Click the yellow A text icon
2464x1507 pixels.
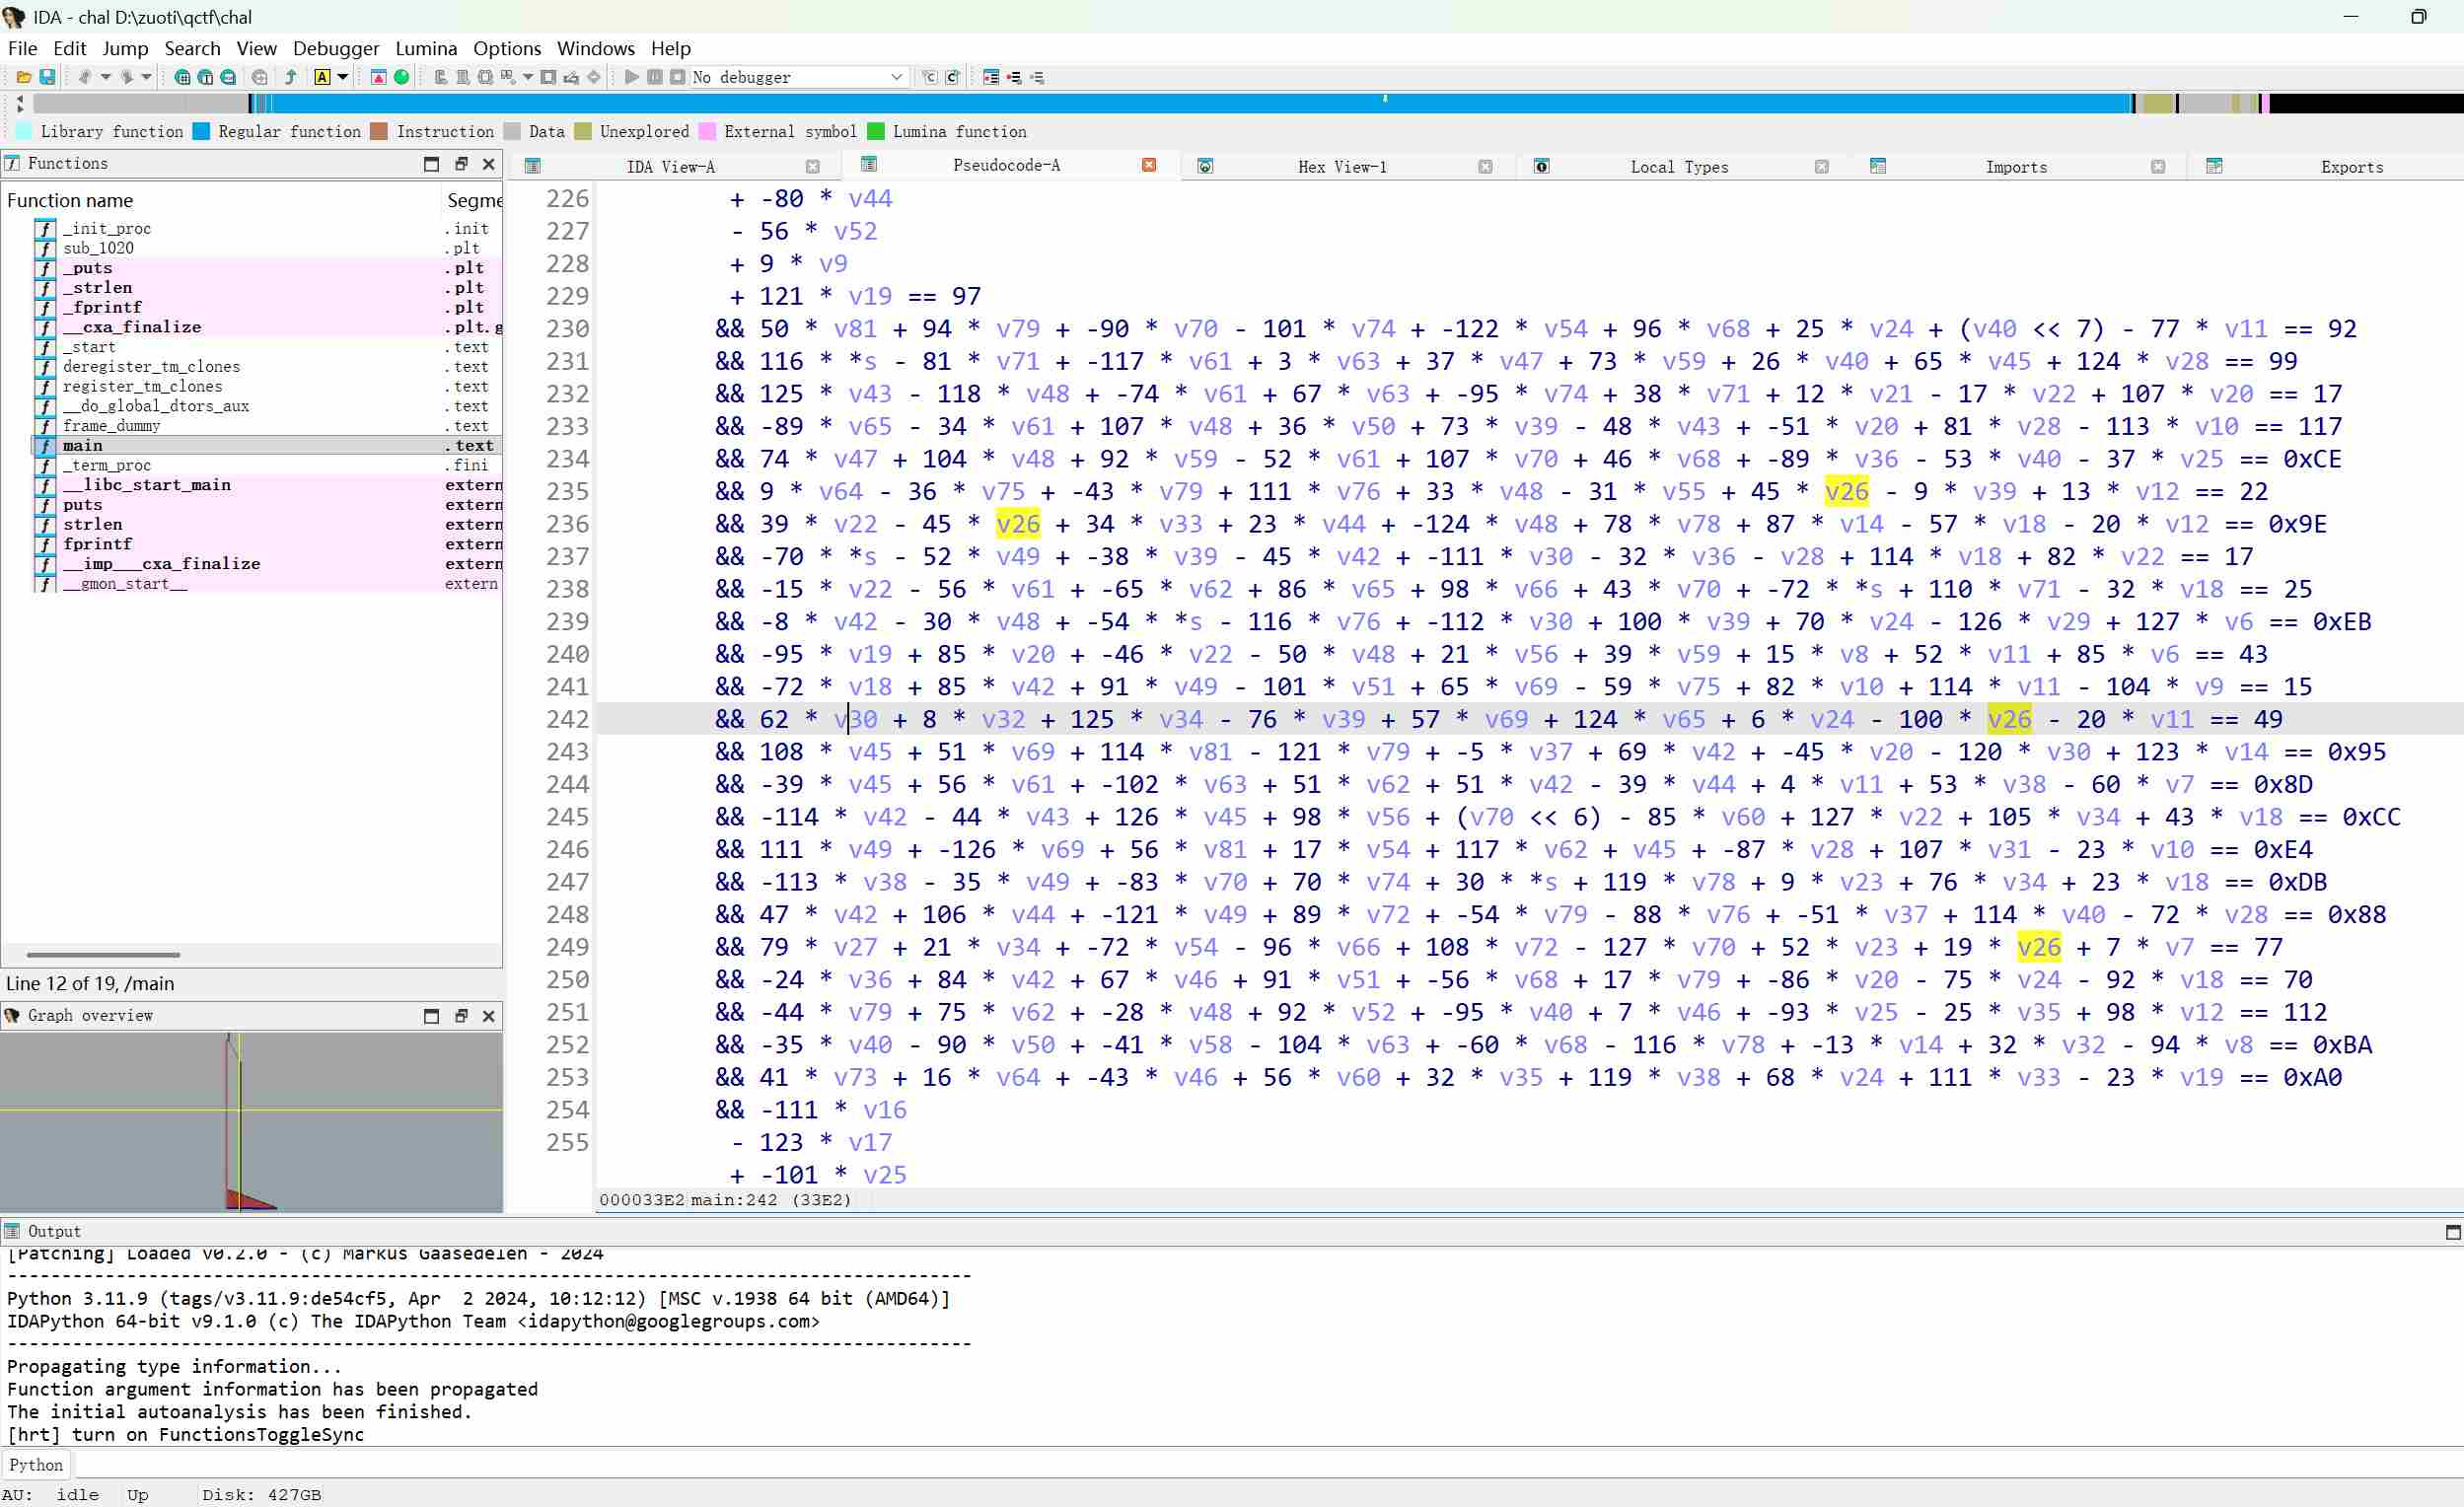tap(322, 77)
